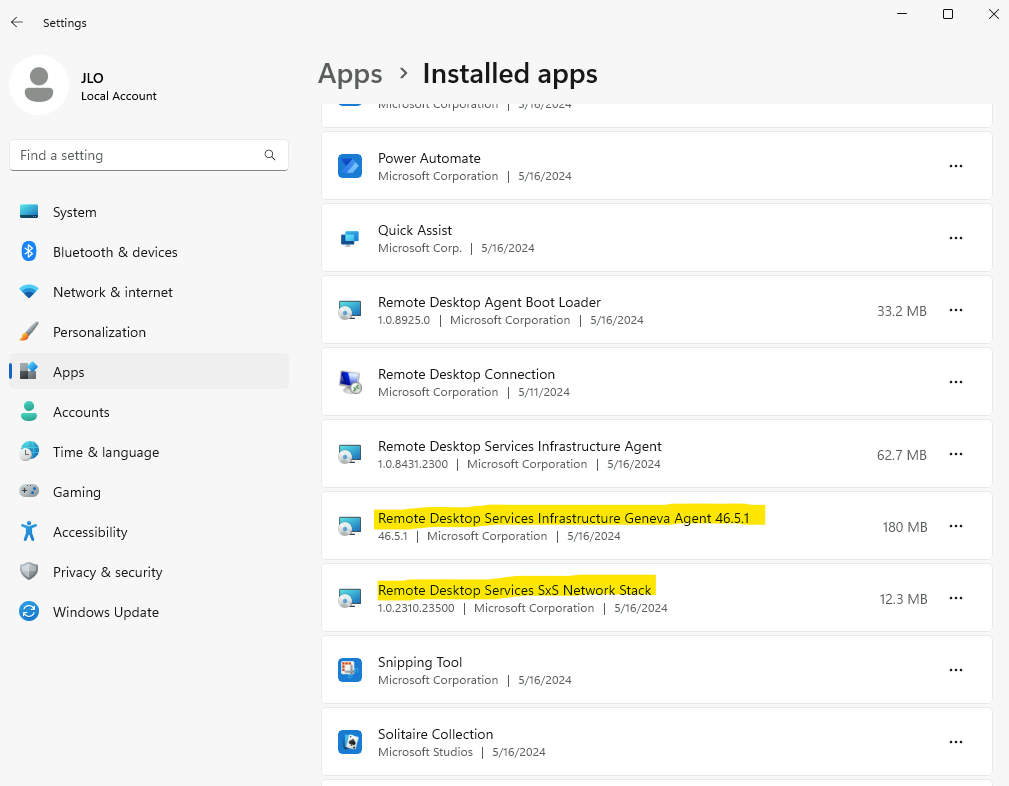
Task: Click the search magnifier icon
Action: pyautogui.click(x=270, y=155)
